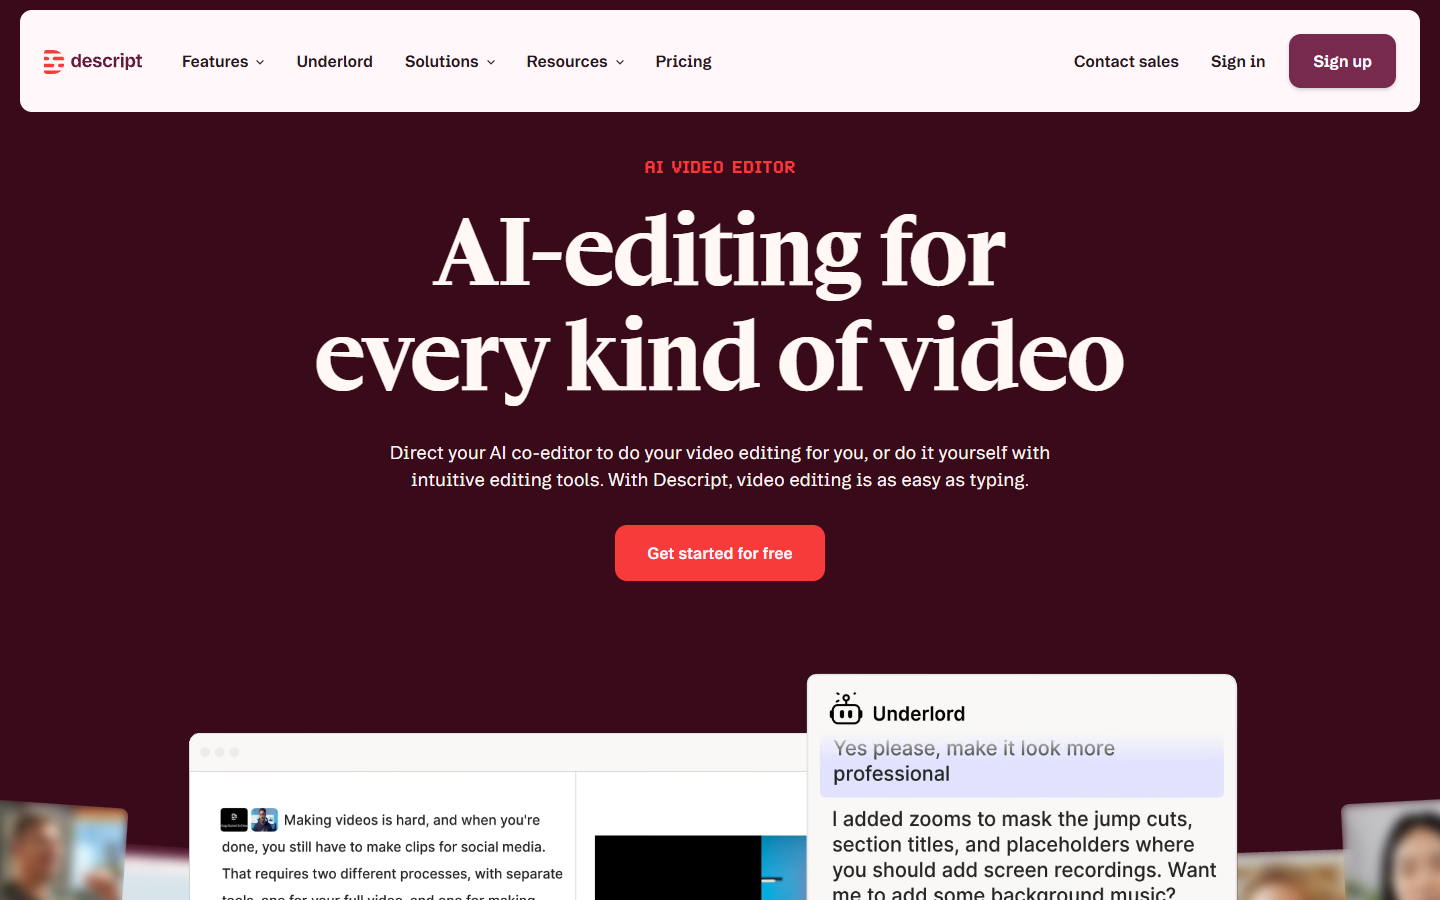The image size is (1440, 900).
Task: Open the Underlord page from the navigation bar
Action: tap(335, 61)
